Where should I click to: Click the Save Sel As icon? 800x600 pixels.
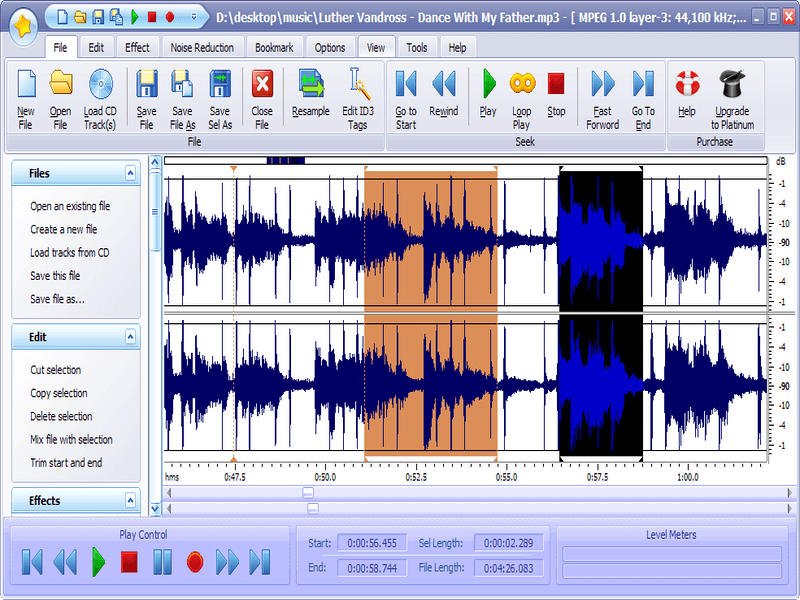[x=220, y=95]
